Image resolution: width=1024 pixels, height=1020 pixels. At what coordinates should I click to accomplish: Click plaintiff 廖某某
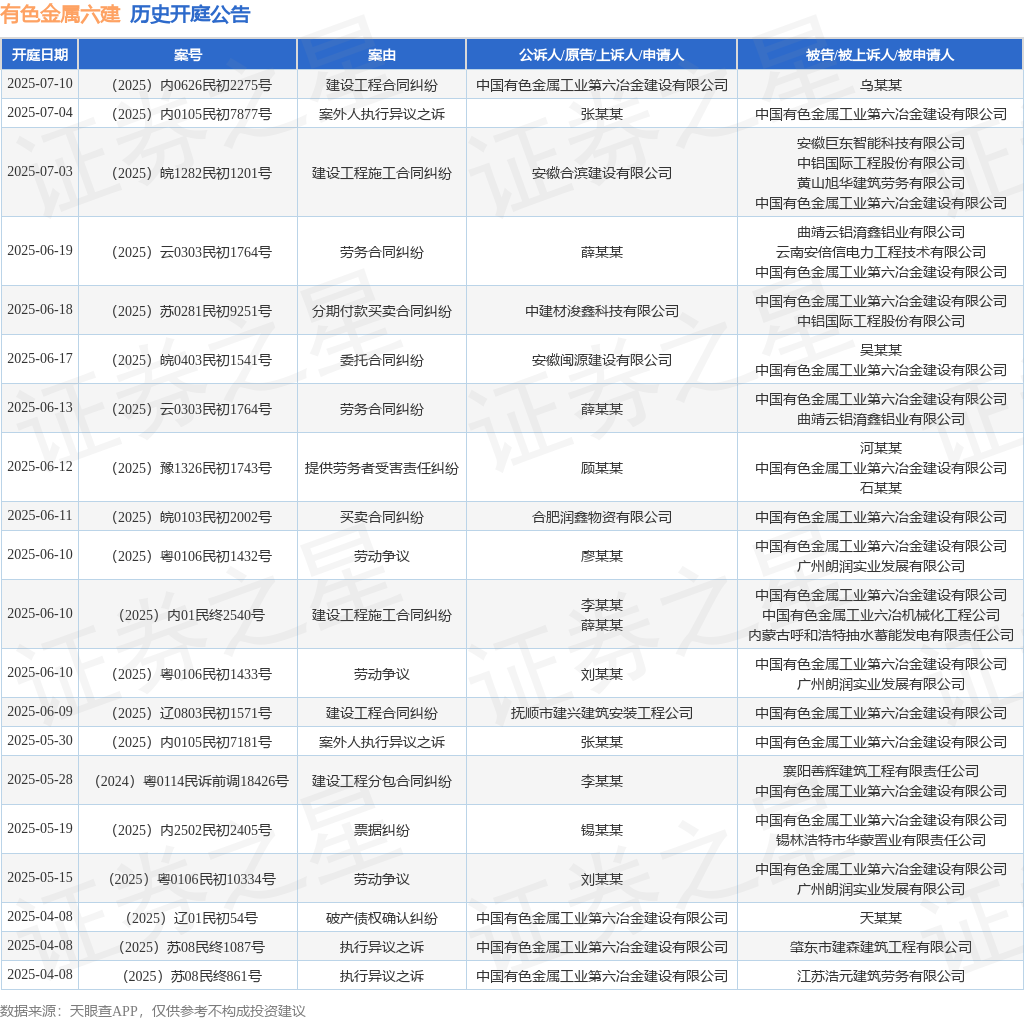coord(601,556)
